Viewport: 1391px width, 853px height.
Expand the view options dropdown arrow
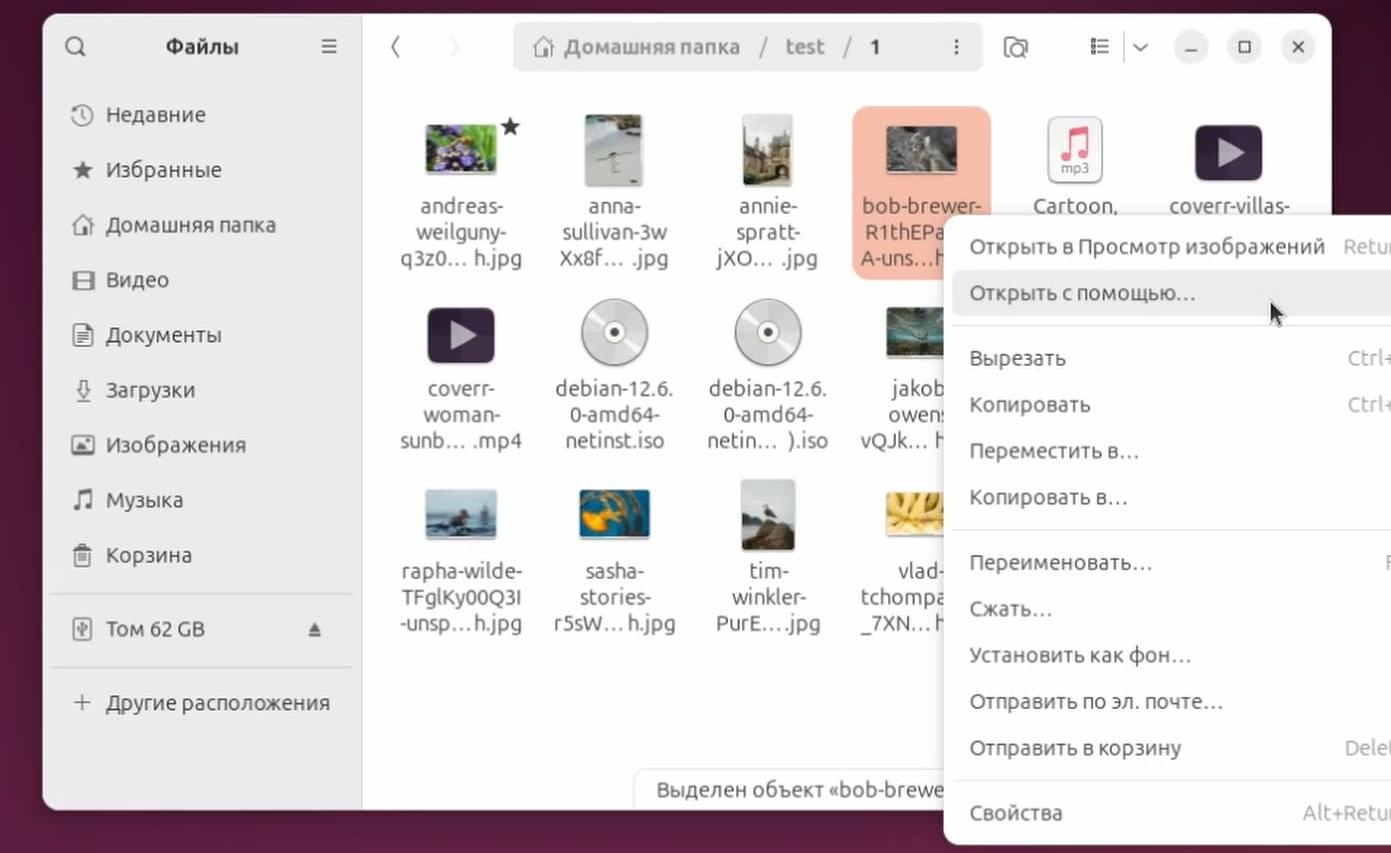[1140, 47]
